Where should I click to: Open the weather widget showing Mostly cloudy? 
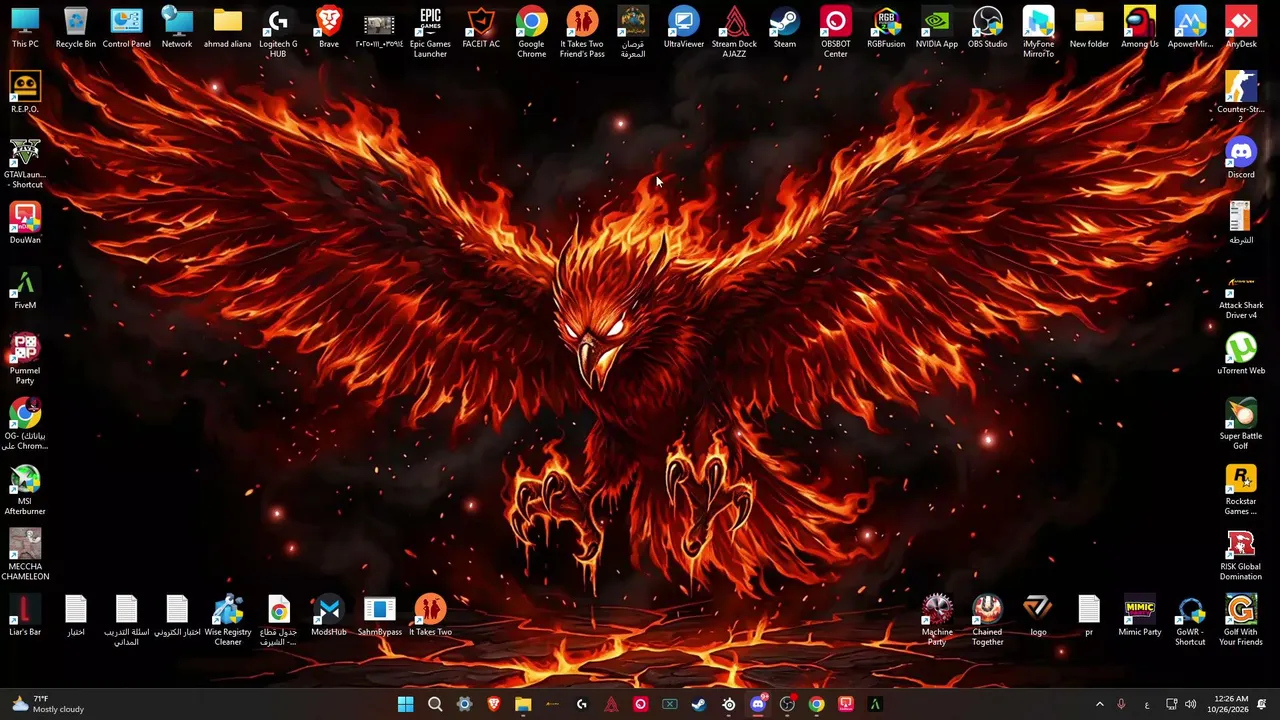46,704
